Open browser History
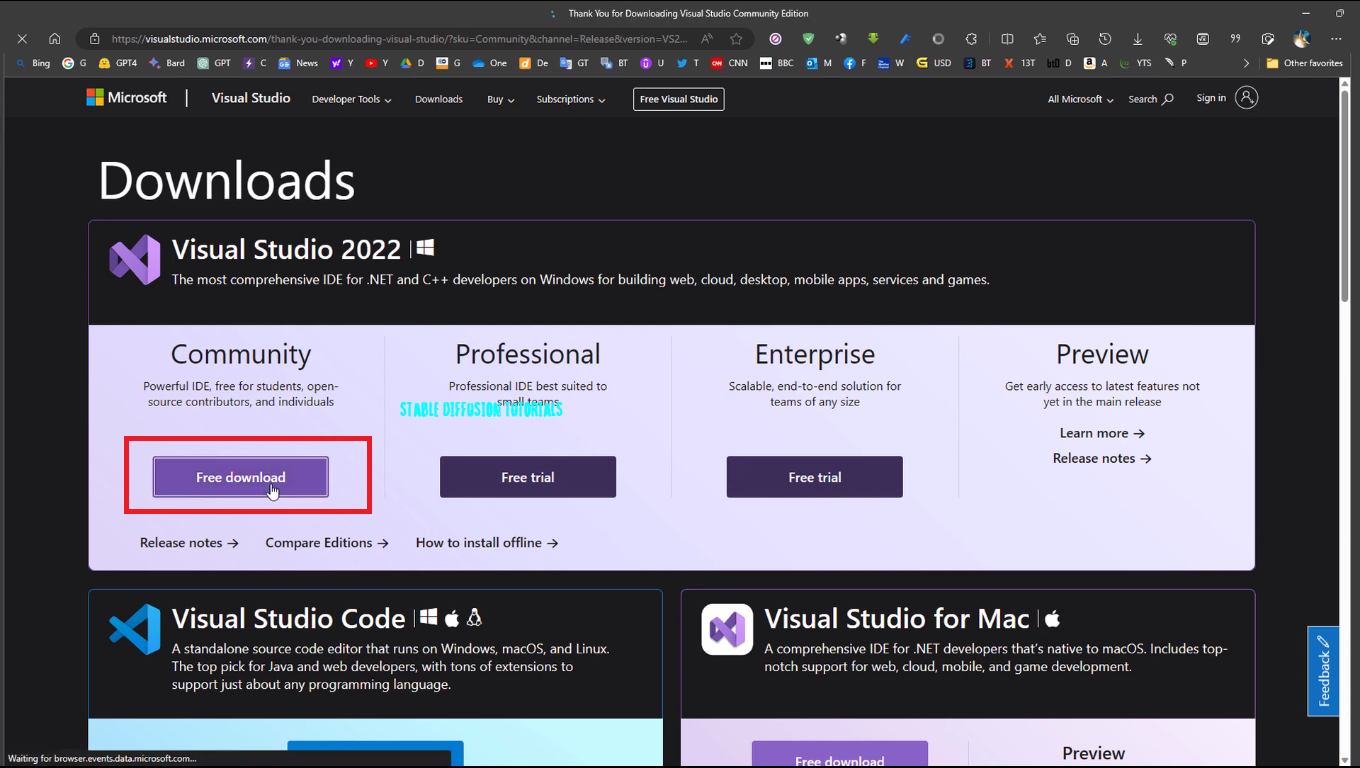 point(1105,39)
